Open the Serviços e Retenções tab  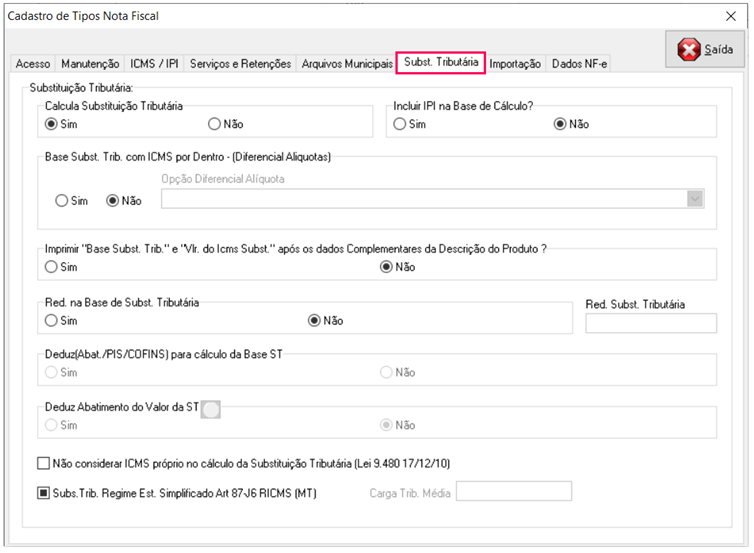[x=240, y=64]
